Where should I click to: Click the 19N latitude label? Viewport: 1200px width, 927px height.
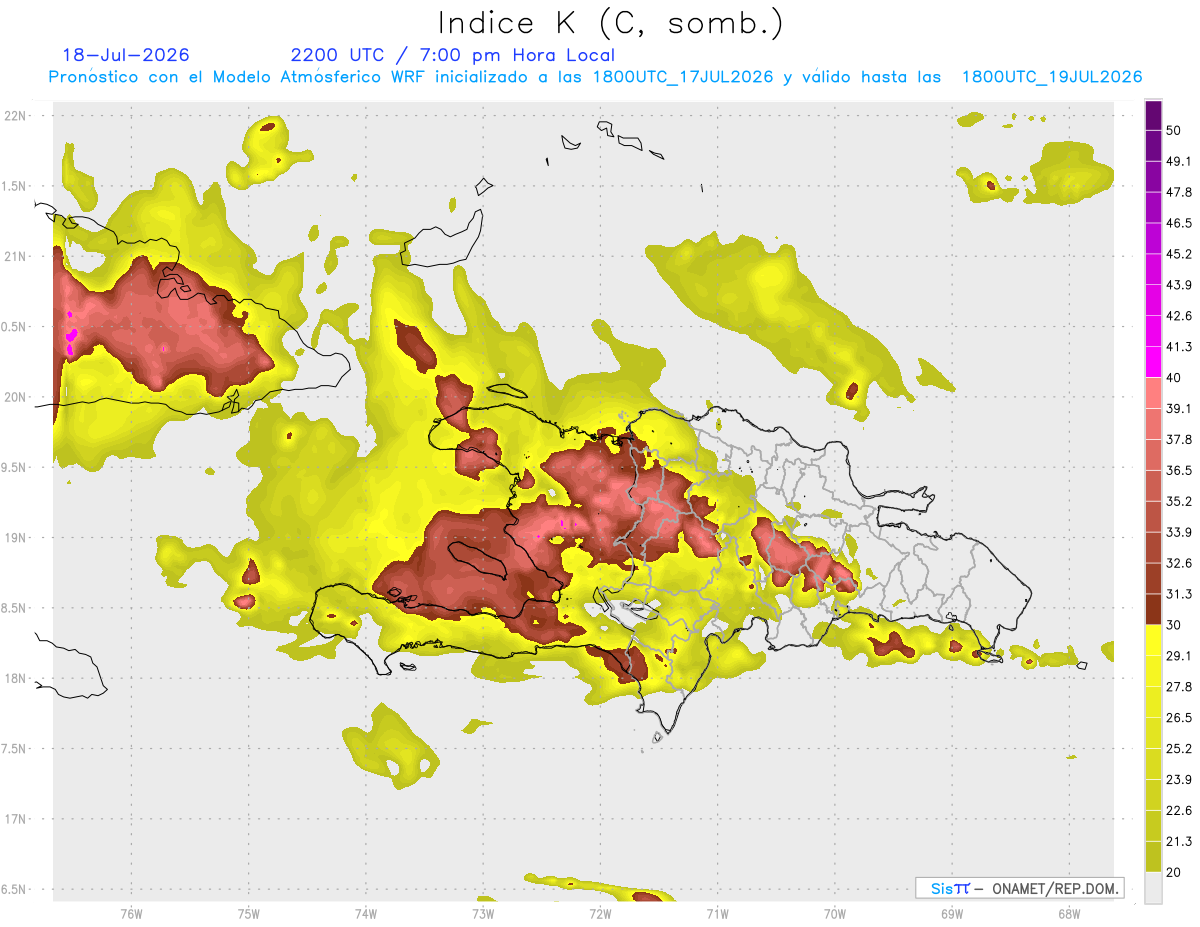click(x=14, y=538)
